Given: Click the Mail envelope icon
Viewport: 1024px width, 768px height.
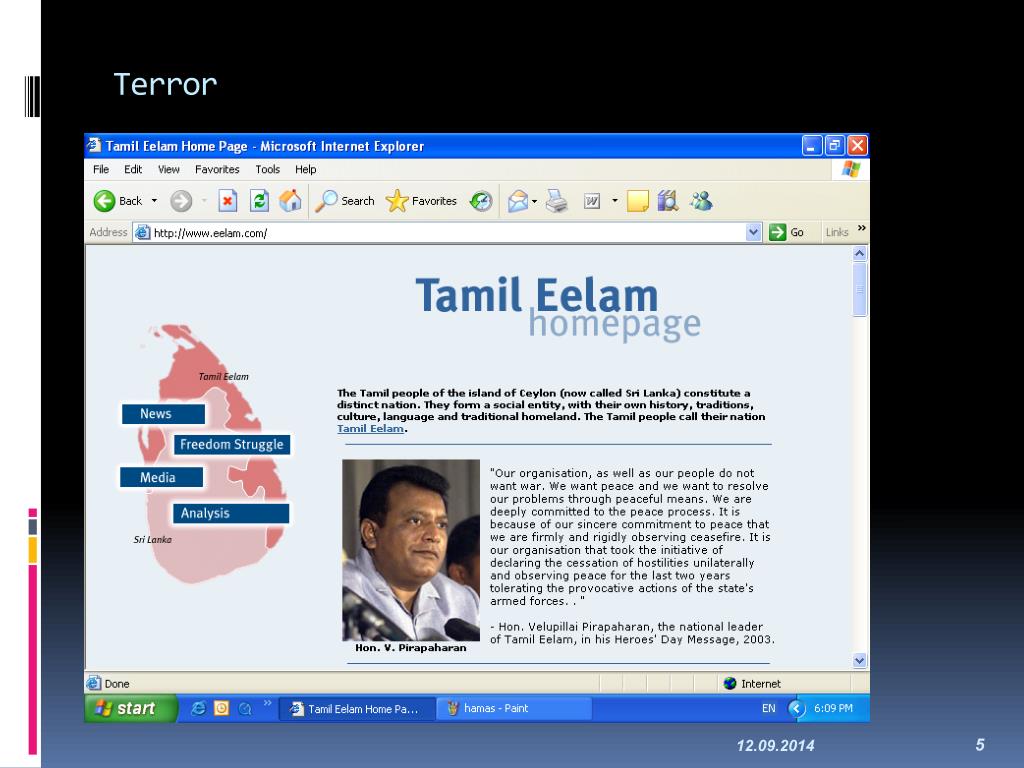Looking at the screenshot, I should pyautogui.click(x=518, y=201).
